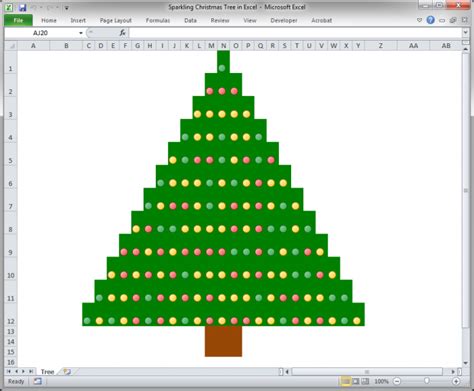
Task: Switch to Normal view in status bar
Action: (345, 381)
